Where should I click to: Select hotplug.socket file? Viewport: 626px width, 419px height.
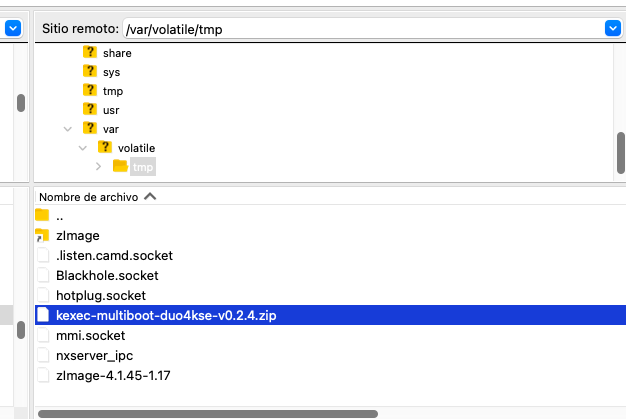101,295
